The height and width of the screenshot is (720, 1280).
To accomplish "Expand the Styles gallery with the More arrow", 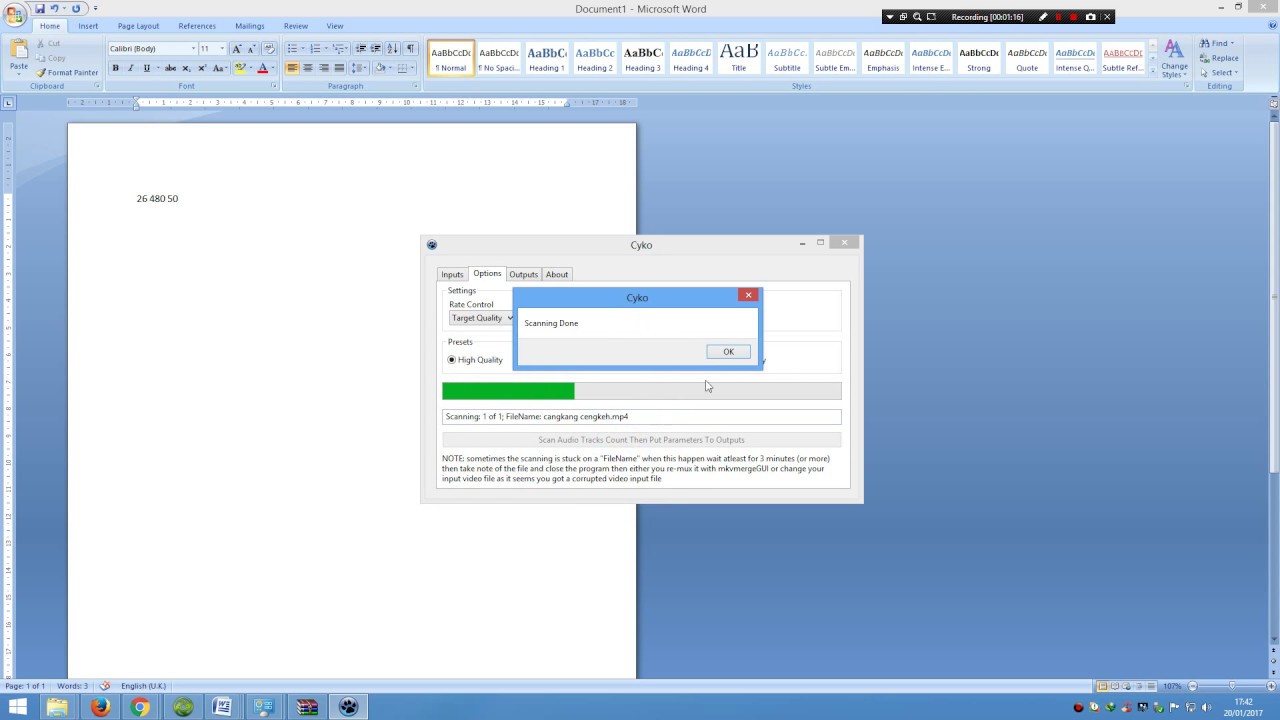I will pos(1152,70).
